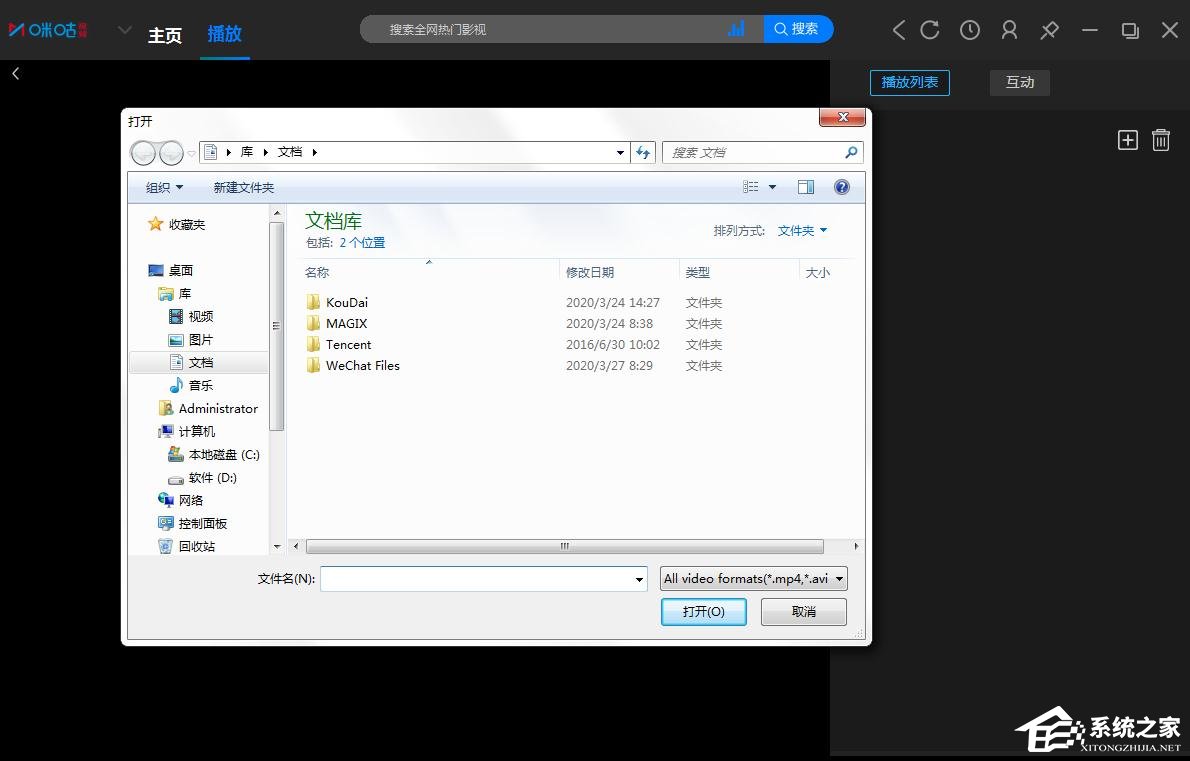1190x761 pixels.
Task: Open the file type filter dropdown
Action: [754, 578]
